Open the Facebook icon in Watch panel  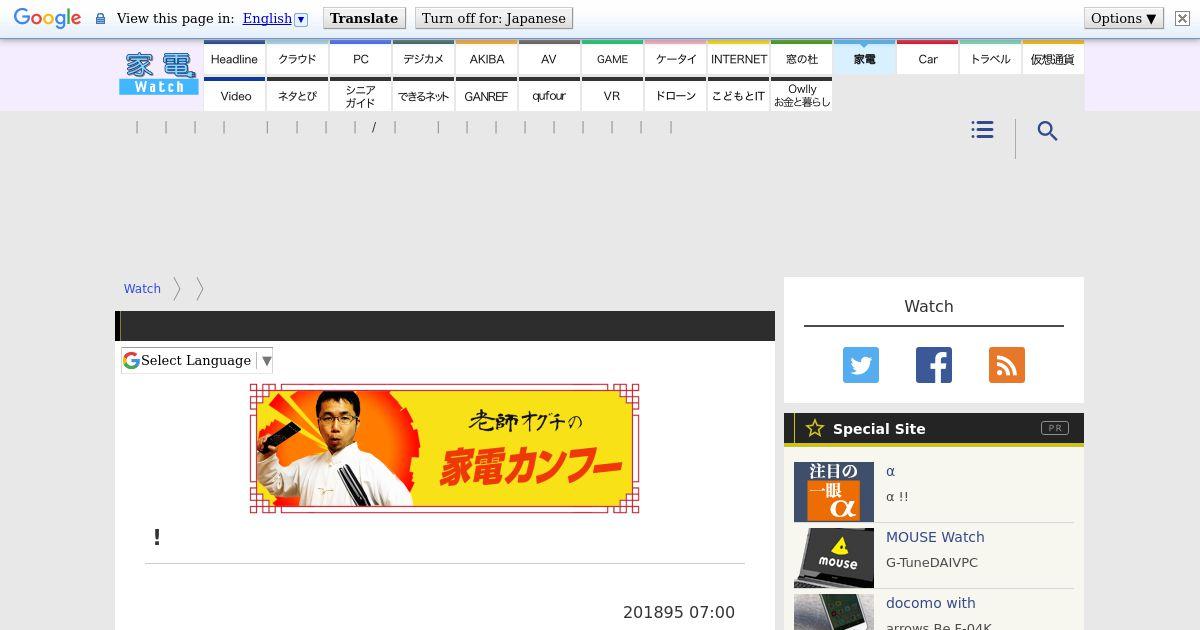coord(934,365)
